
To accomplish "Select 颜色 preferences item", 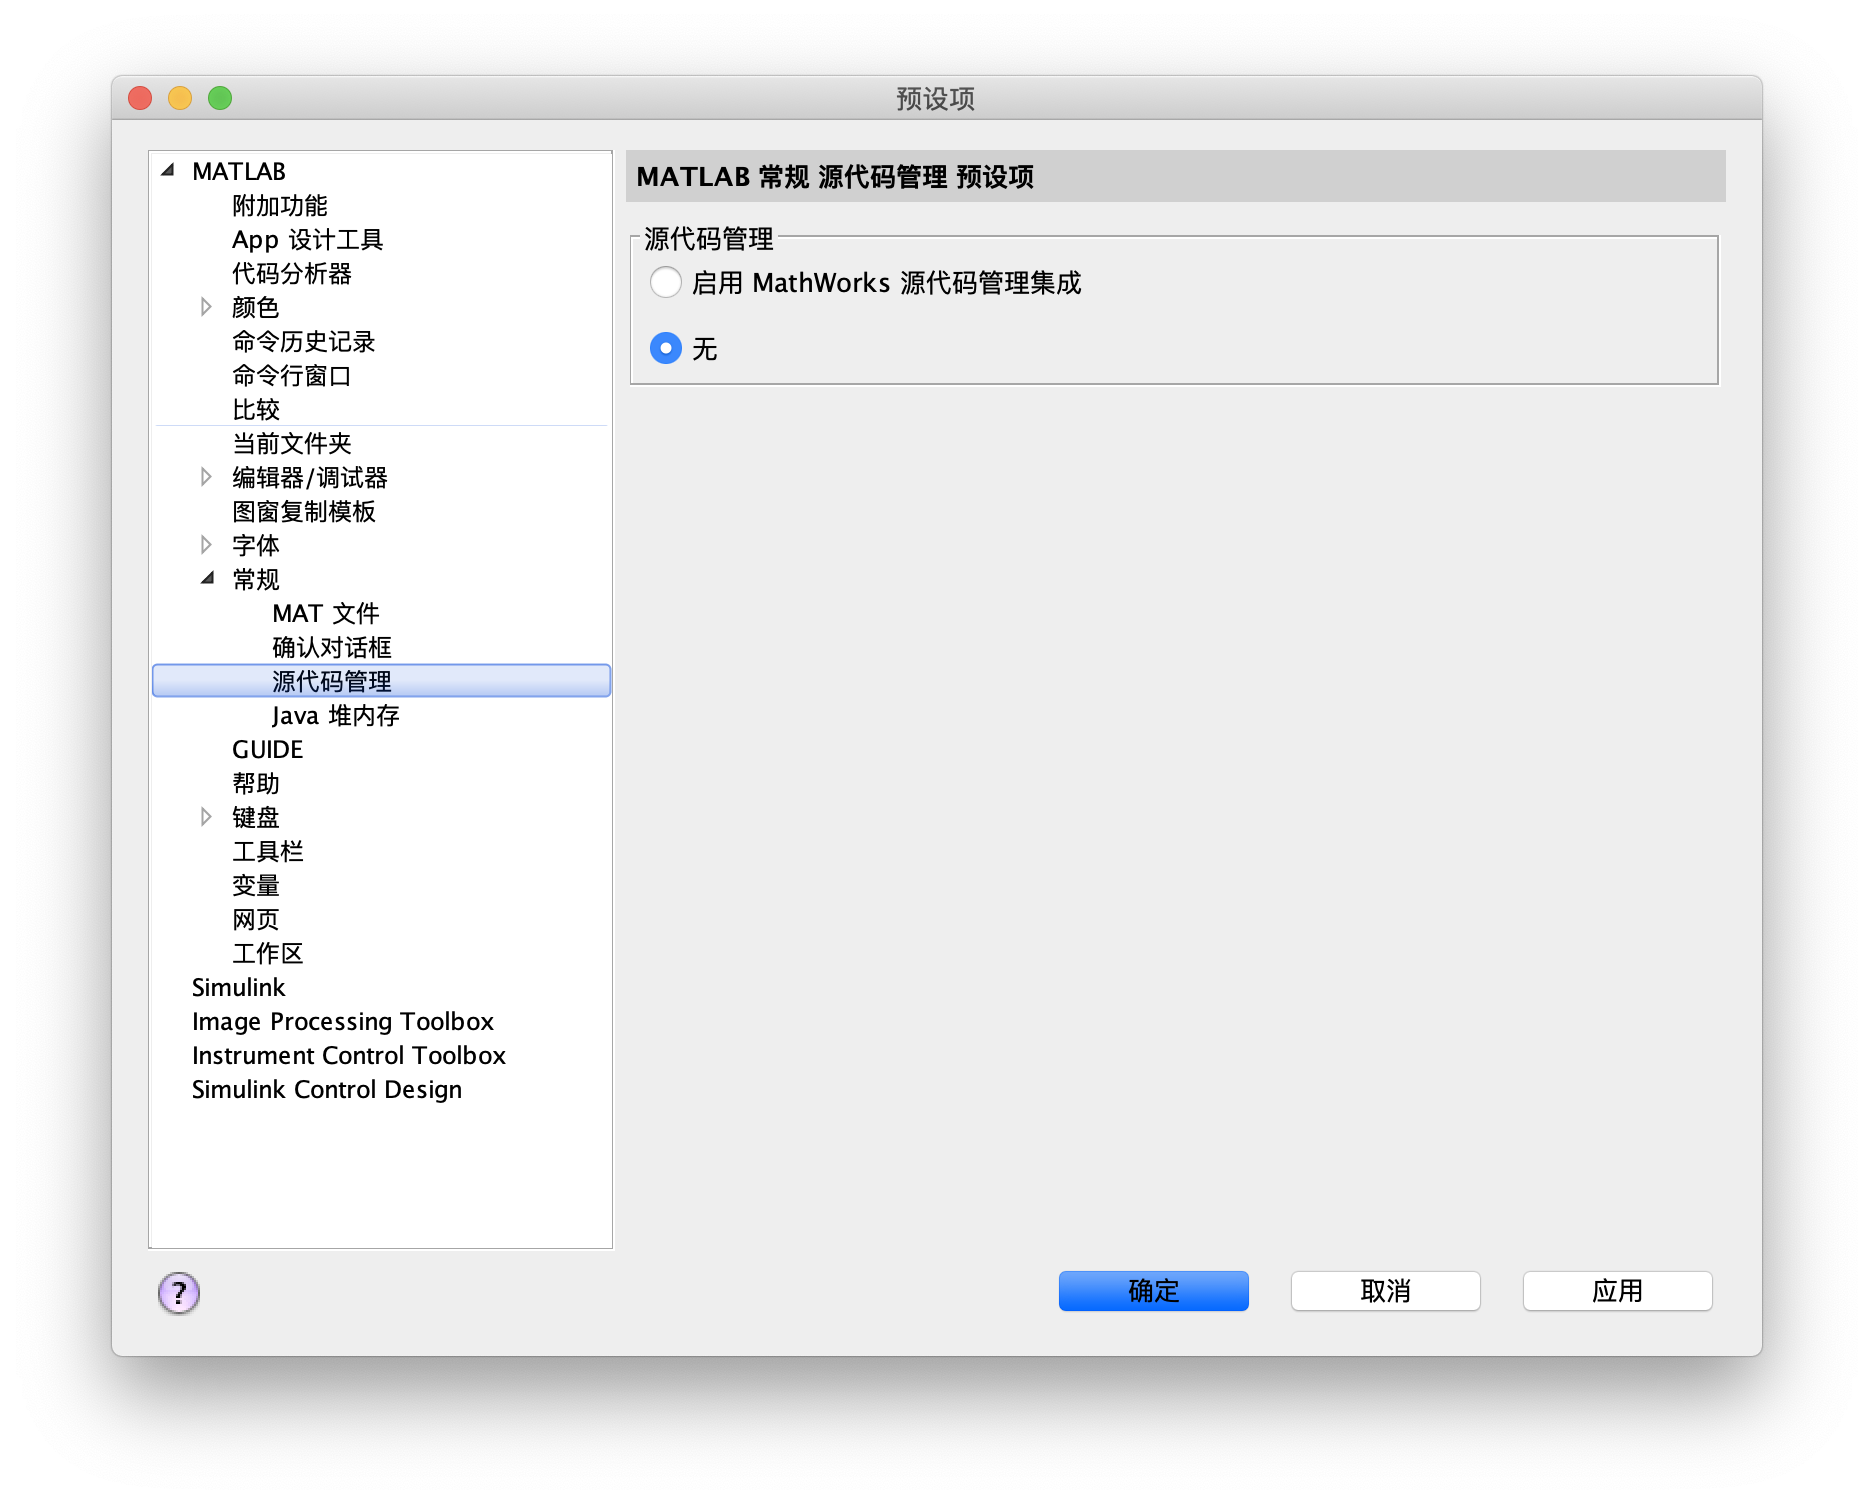I will [x=256, y=308].
